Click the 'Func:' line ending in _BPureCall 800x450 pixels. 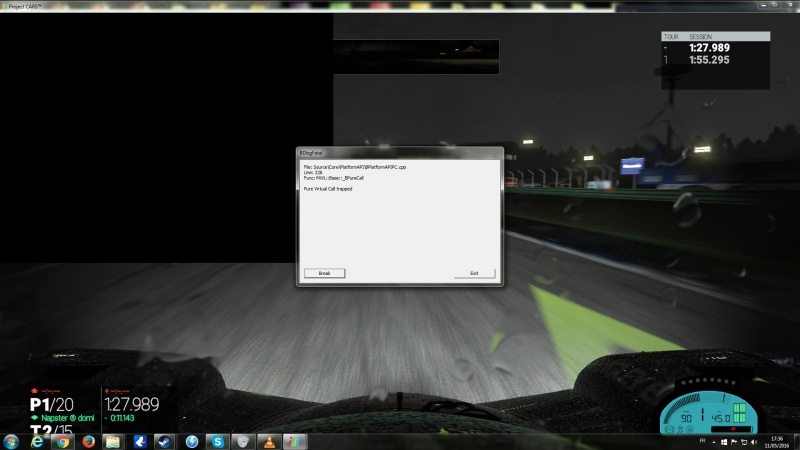point(334,178)
